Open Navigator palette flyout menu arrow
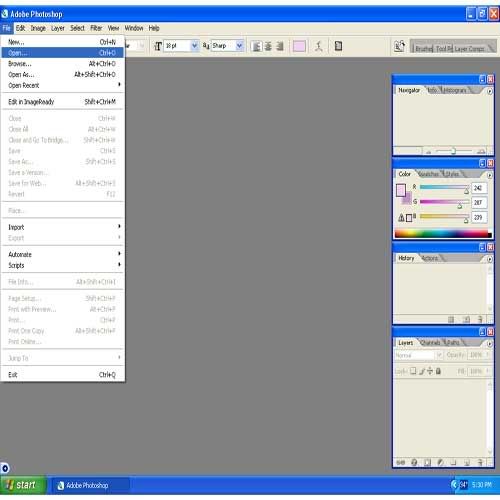 click(490, 91)
